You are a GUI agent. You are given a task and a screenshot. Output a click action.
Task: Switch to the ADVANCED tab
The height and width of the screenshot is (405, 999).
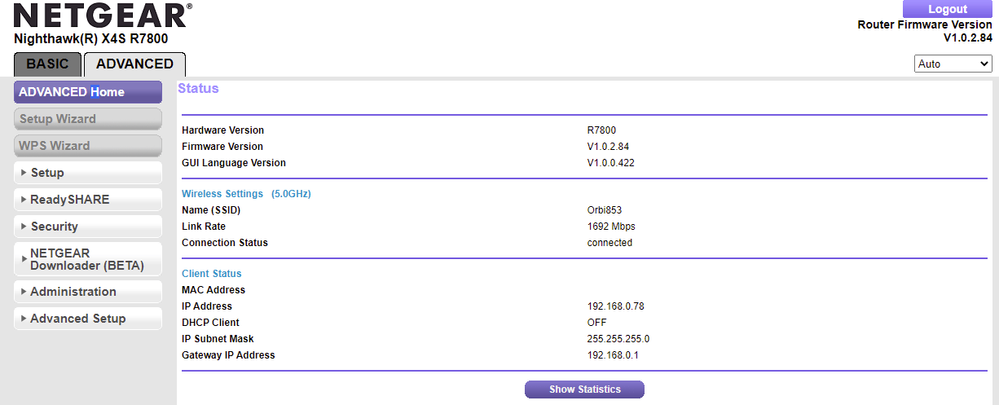coord(134,64)
